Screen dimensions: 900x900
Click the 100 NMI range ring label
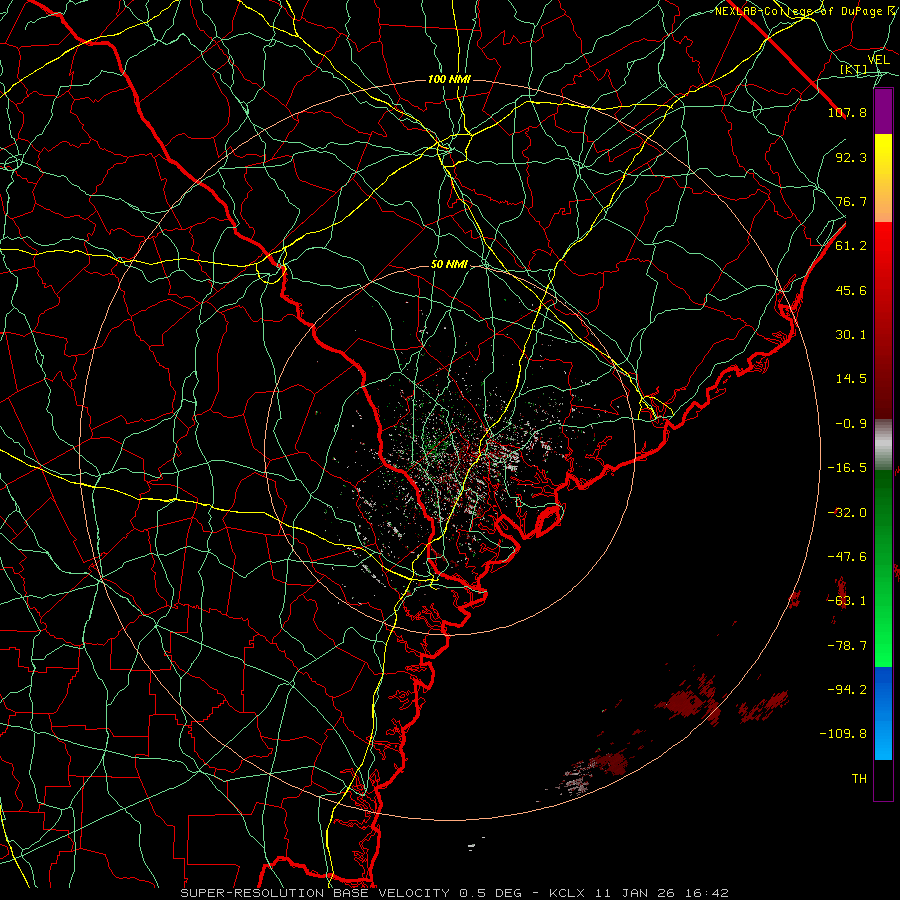[x=449, y=79]
